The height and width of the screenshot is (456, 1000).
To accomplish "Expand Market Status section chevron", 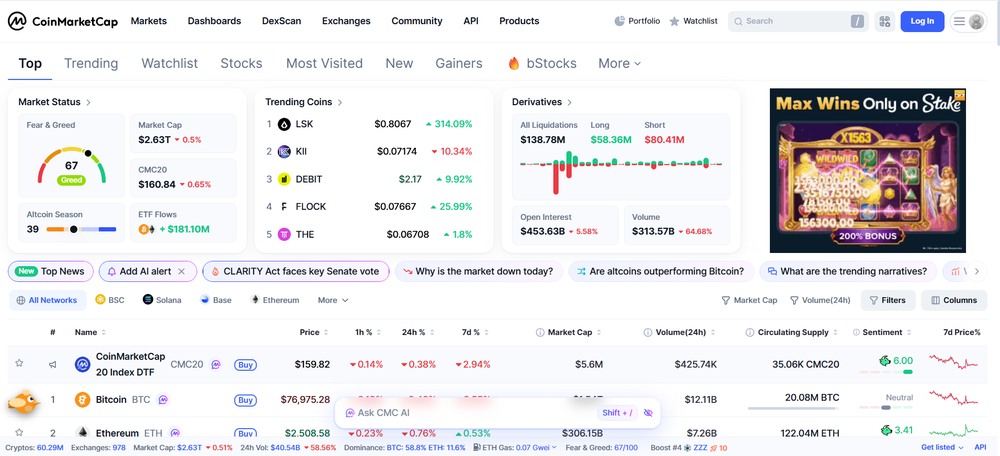I will tap(89, 102).
